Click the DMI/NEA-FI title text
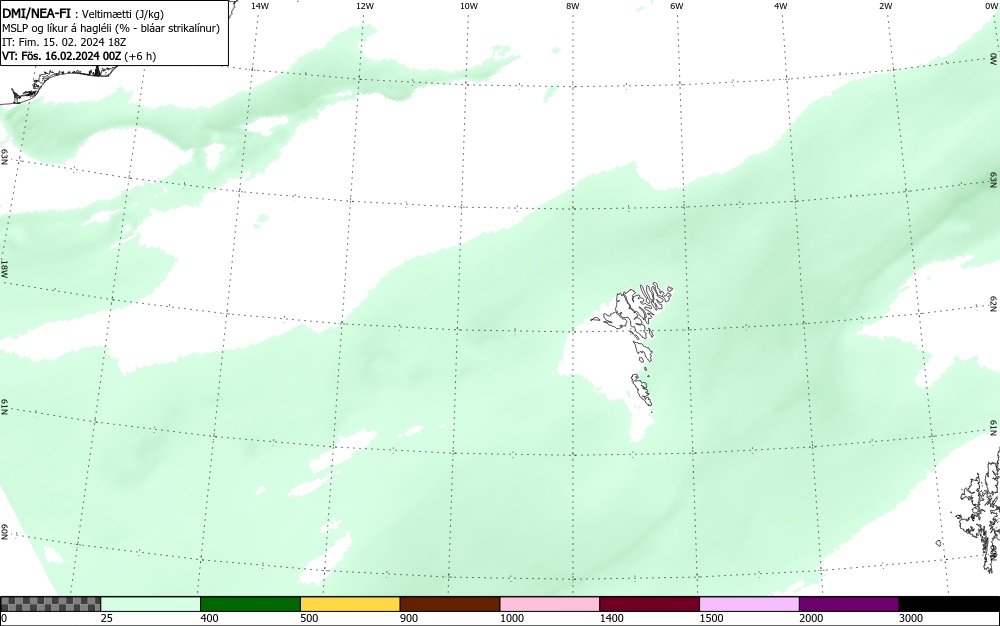 point(36,13)
